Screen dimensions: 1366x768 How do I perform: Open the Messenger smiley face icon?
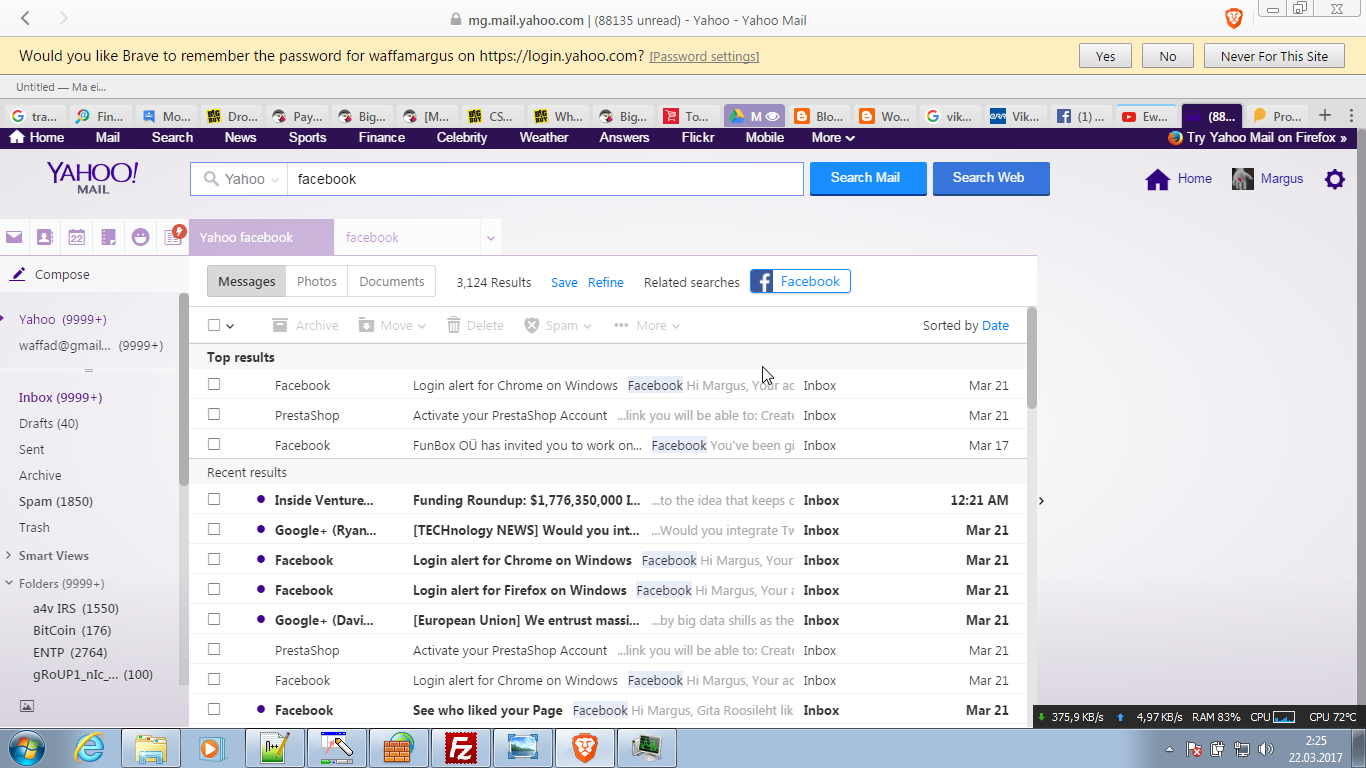140,237
